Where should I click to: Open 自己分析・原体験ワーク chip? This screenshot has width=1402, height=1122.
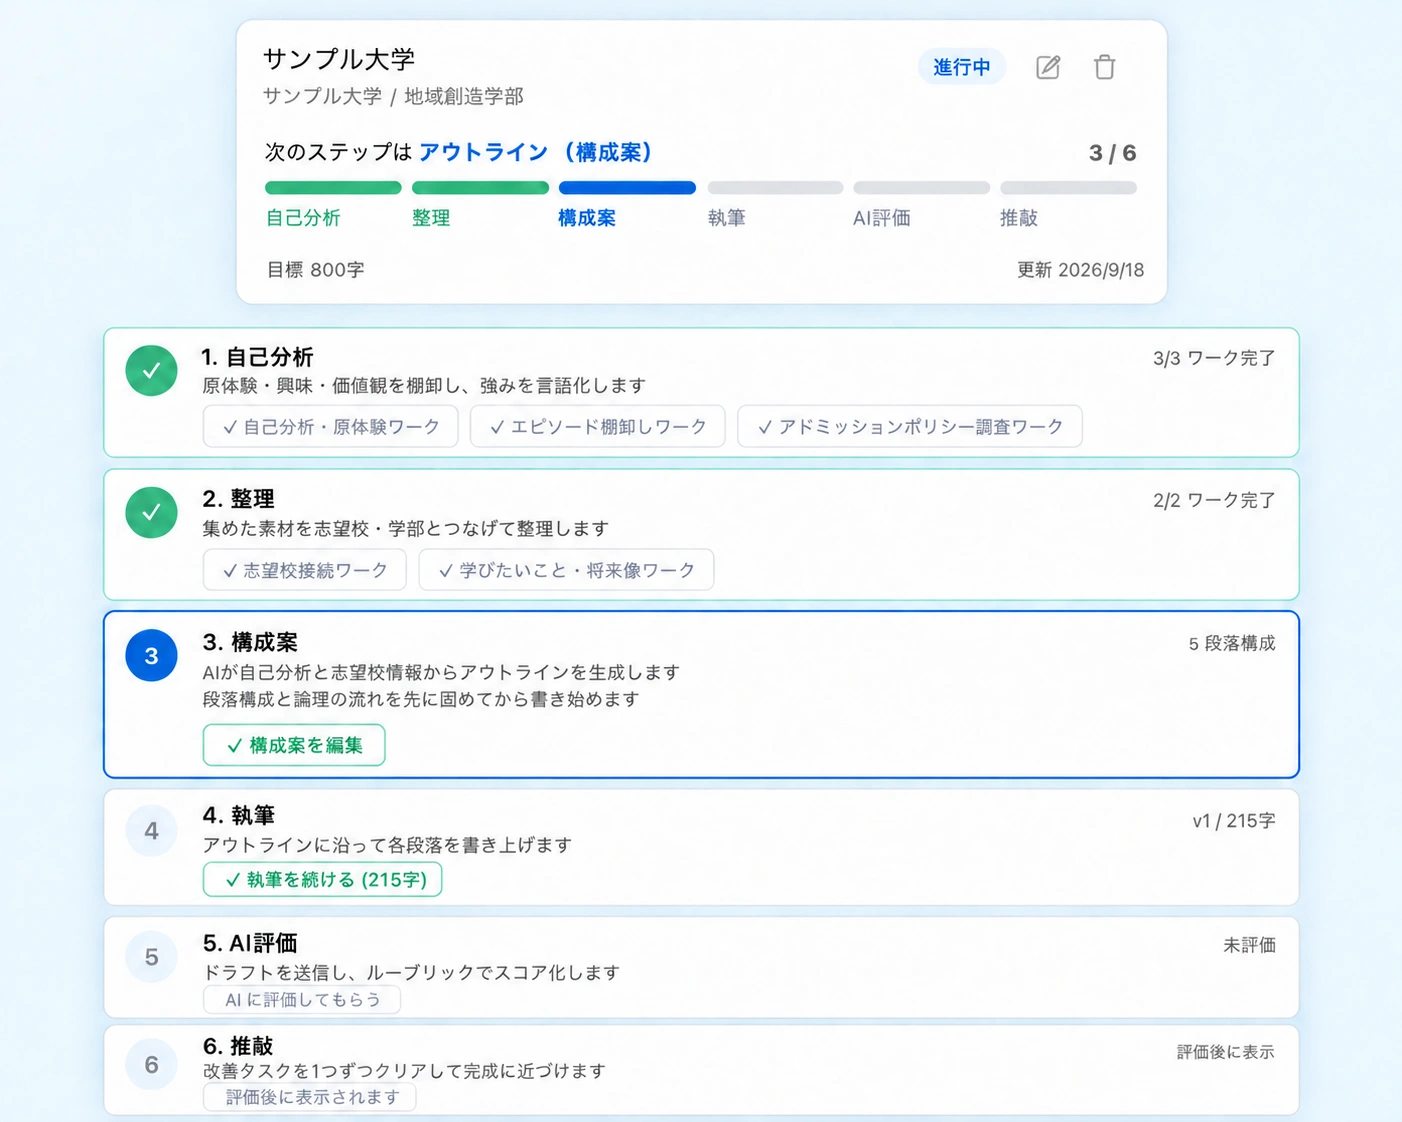tap(330, 426)
